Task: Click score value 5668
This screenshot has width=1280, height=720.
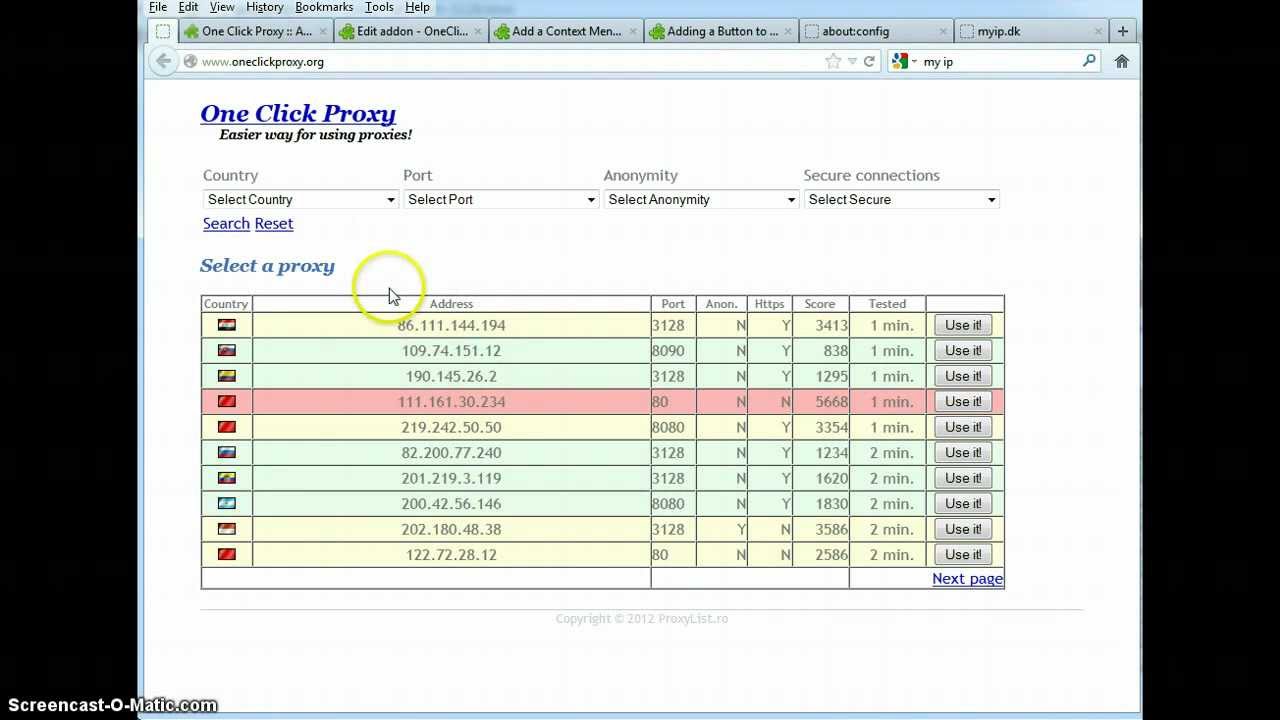Action: pyautogui.click(x=831, y=402)
